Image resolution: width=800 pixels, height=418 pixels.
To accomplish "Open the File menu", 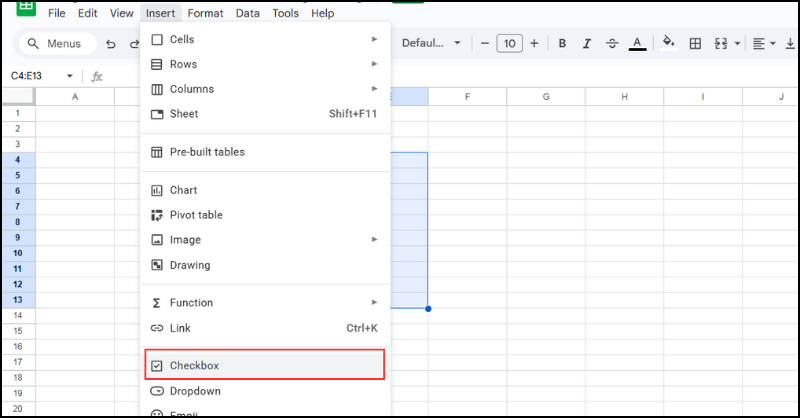I will 57,13.
